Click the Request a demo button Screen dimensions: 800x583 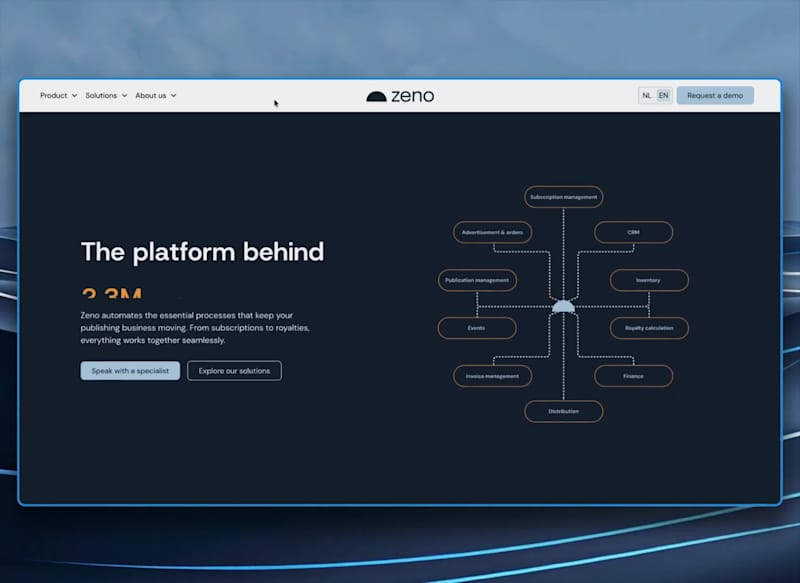[715, 95]
